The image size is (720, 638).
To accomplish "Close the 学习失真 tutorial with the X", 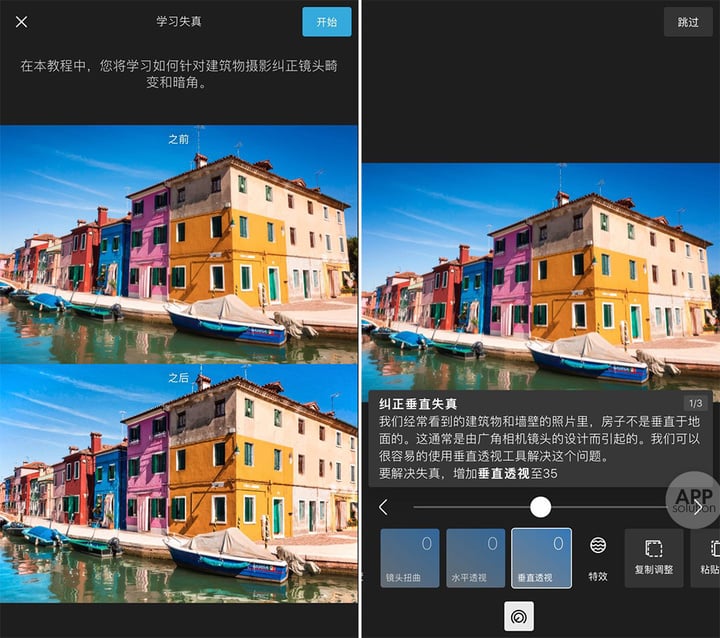I will coord(21,22).
